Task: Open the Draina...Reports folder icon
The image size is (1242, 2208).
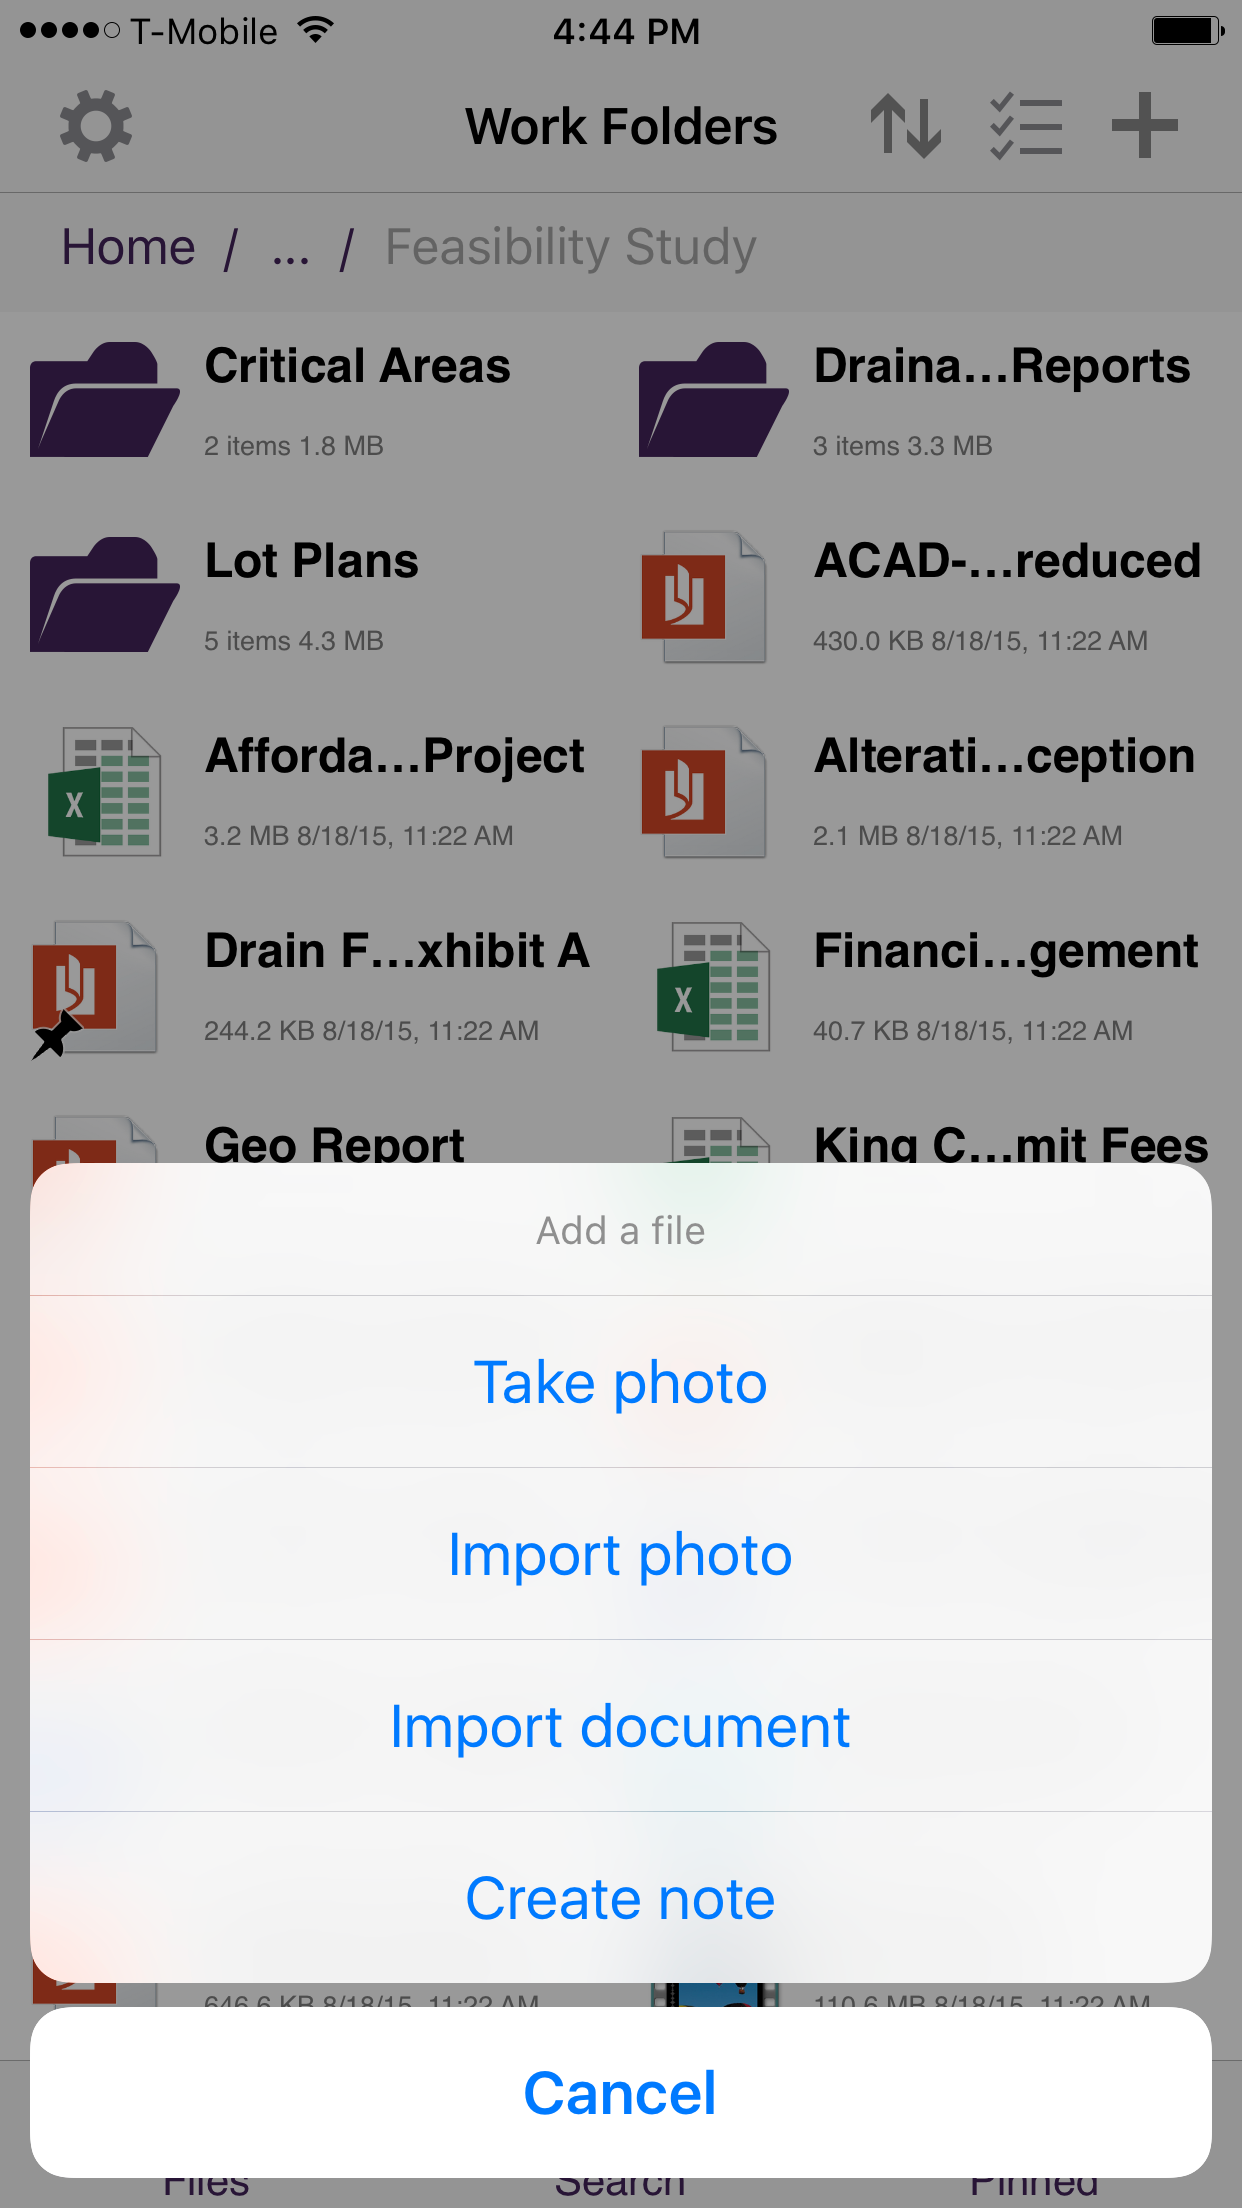Action: [713, 400]
